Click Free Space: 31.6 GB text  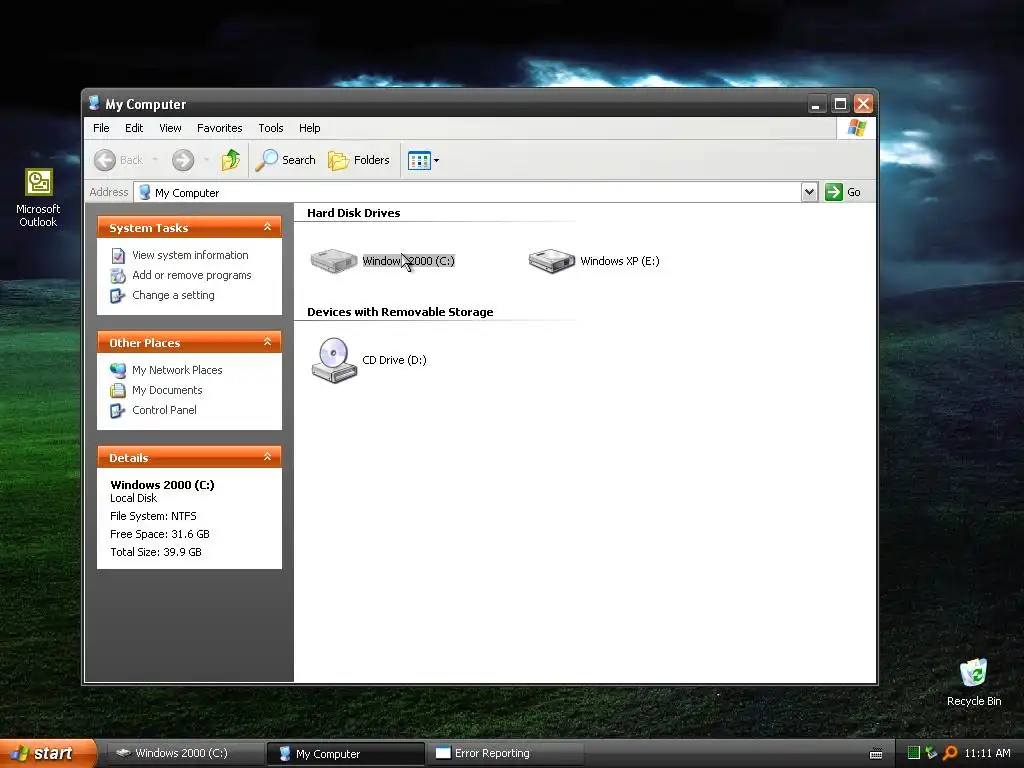point(160,534)
